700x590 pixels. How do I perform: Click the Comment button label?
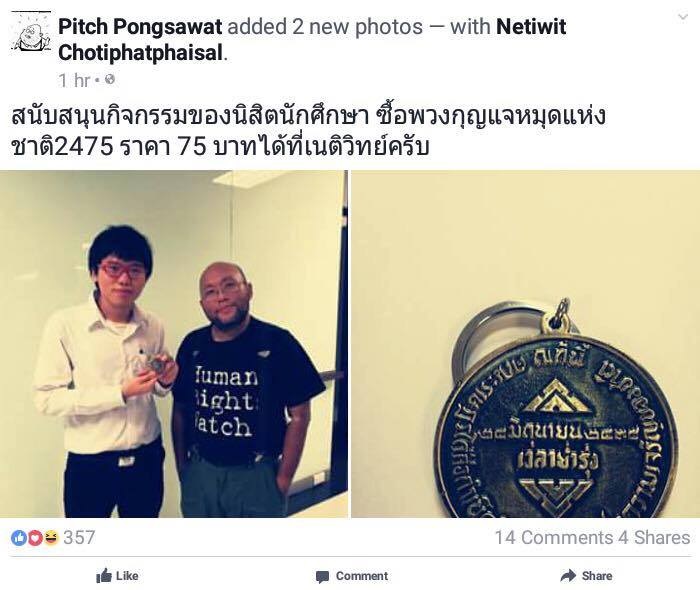(x=362, y=576)
